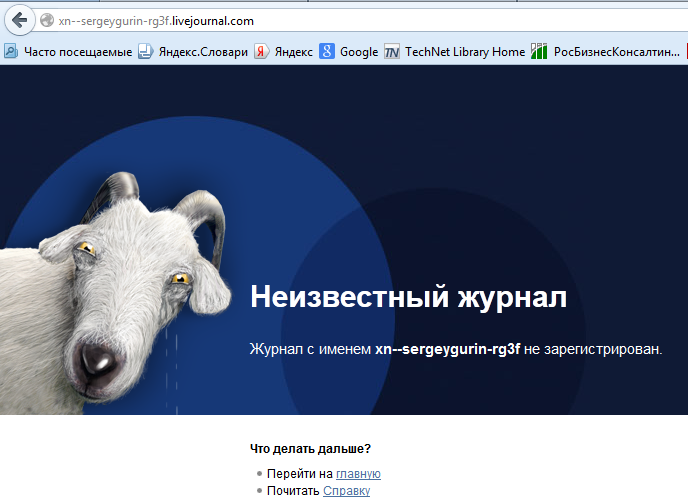This screenshot has width=688, height=499.
Task: Follow the главную link
Action: pyautogui.click(x=358, y=474)
